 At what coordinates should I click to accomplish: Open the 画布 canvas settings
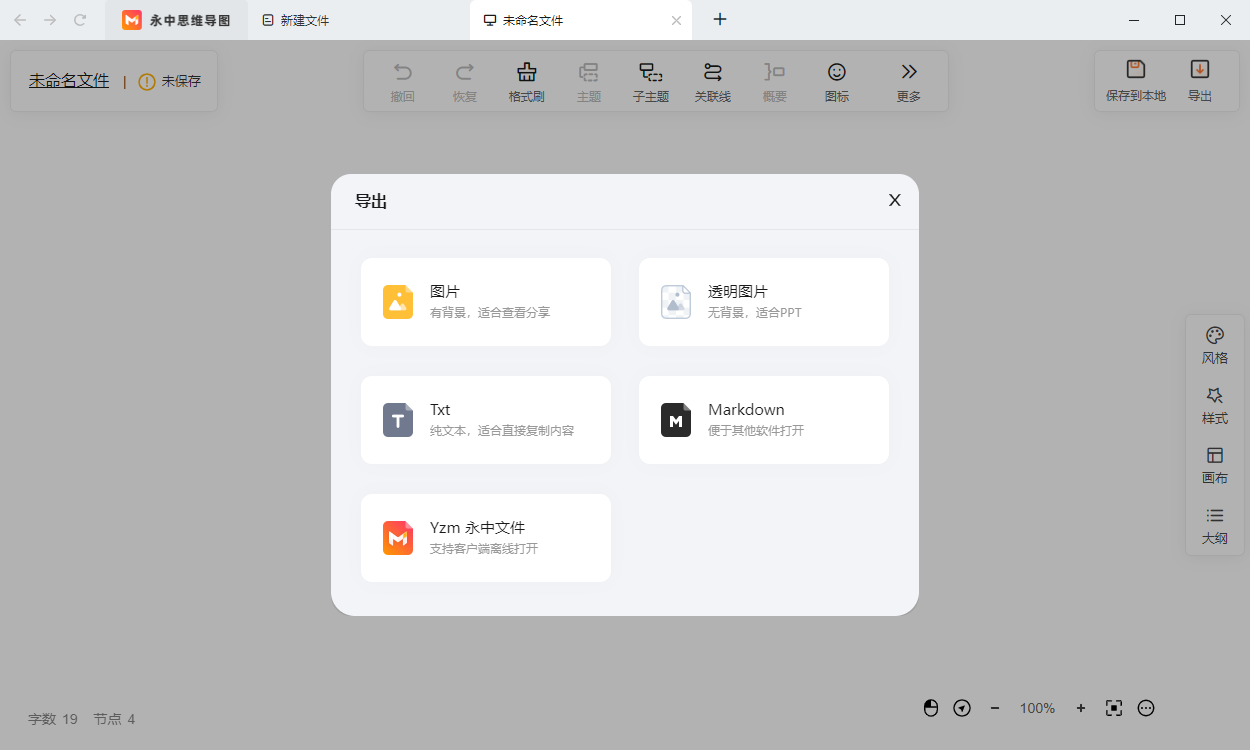tap(1214, 465)
